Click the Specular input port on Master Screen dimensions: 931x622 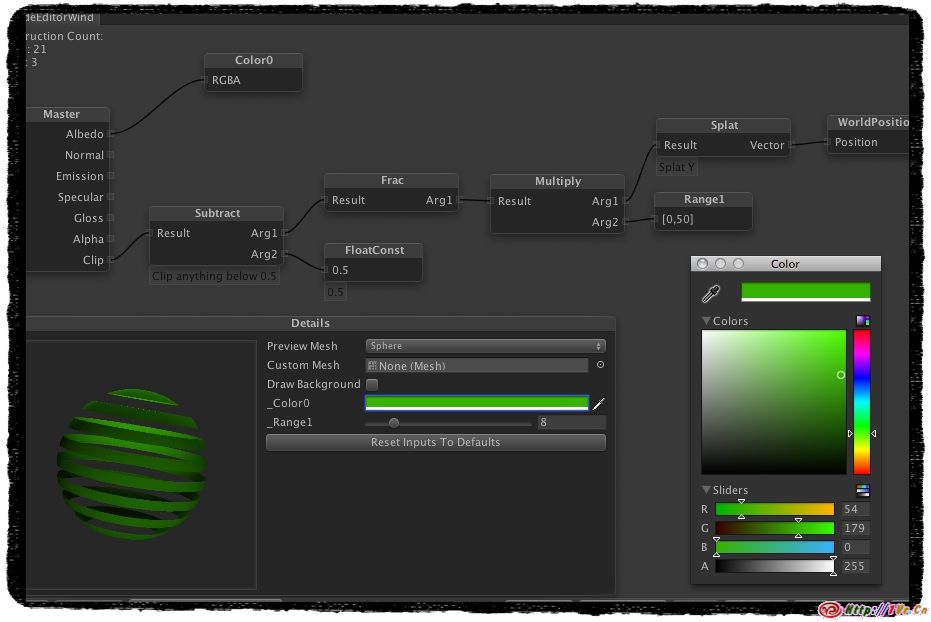[x=111, y=197]
